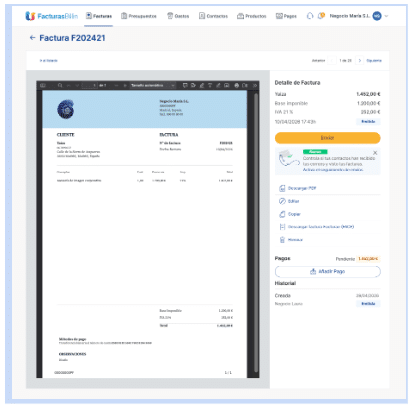Open the Contactos section
Viewport: 411px width, 411px height.
coord(213,16)
